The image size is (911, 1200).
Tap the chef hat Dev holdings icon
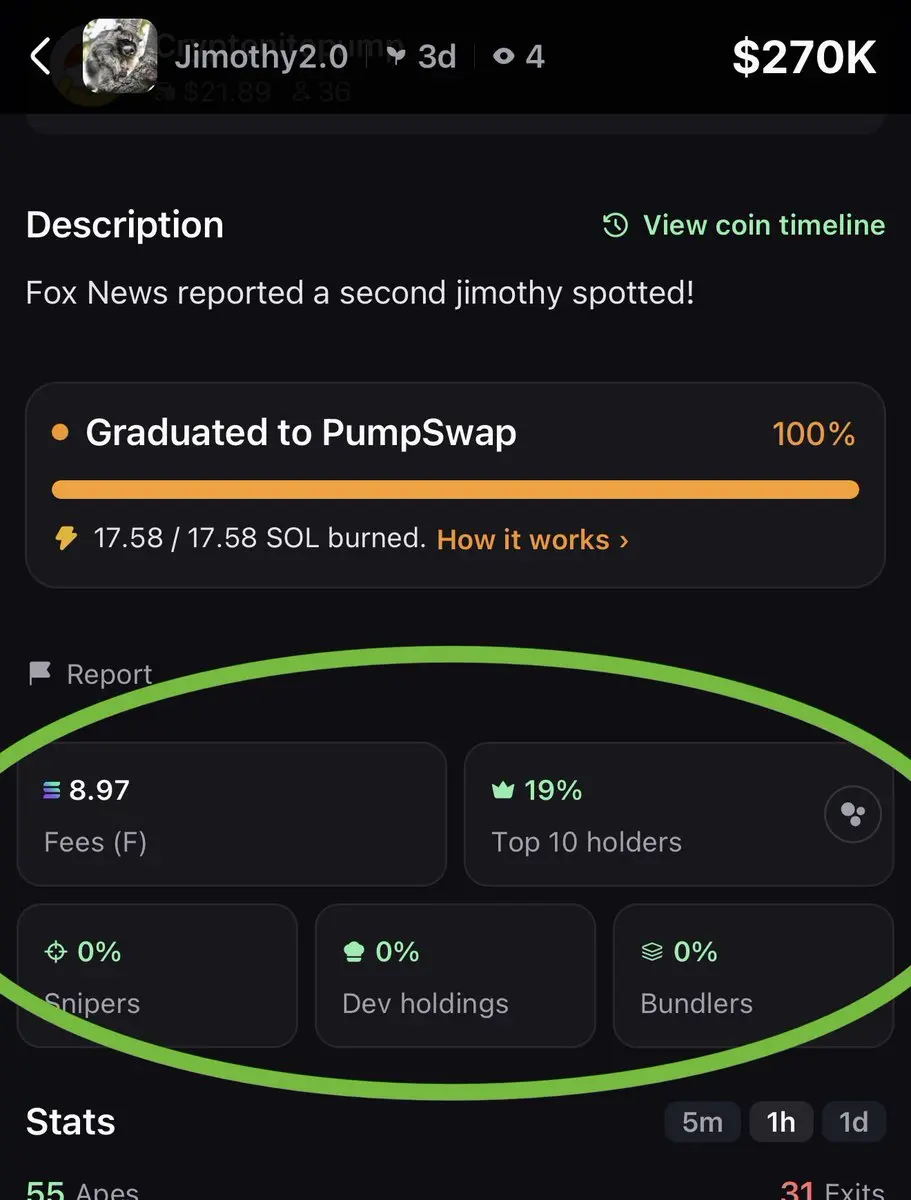(354, 952)
